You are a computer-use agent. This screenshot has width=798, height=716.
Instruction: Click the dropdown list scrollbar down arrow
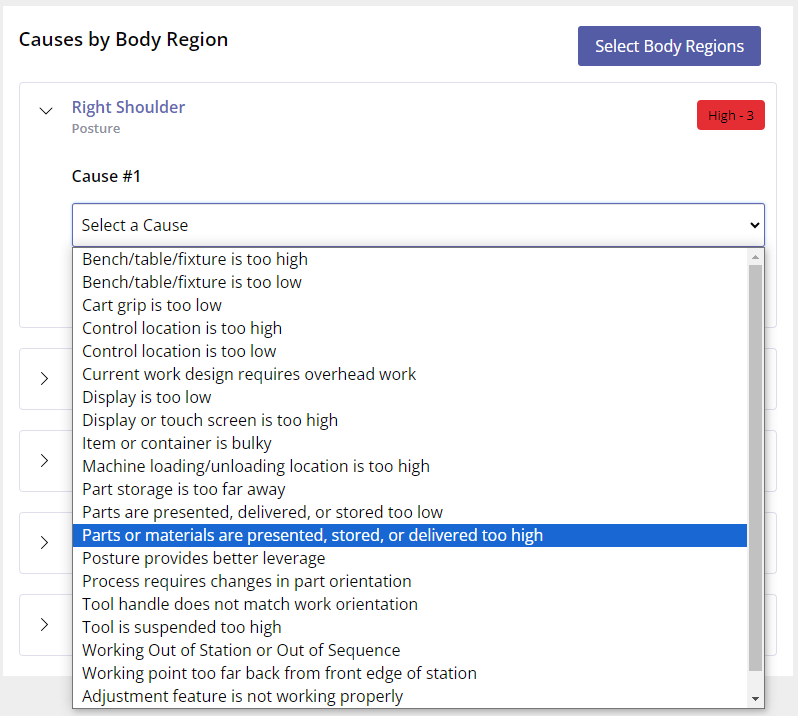[755, 699]
